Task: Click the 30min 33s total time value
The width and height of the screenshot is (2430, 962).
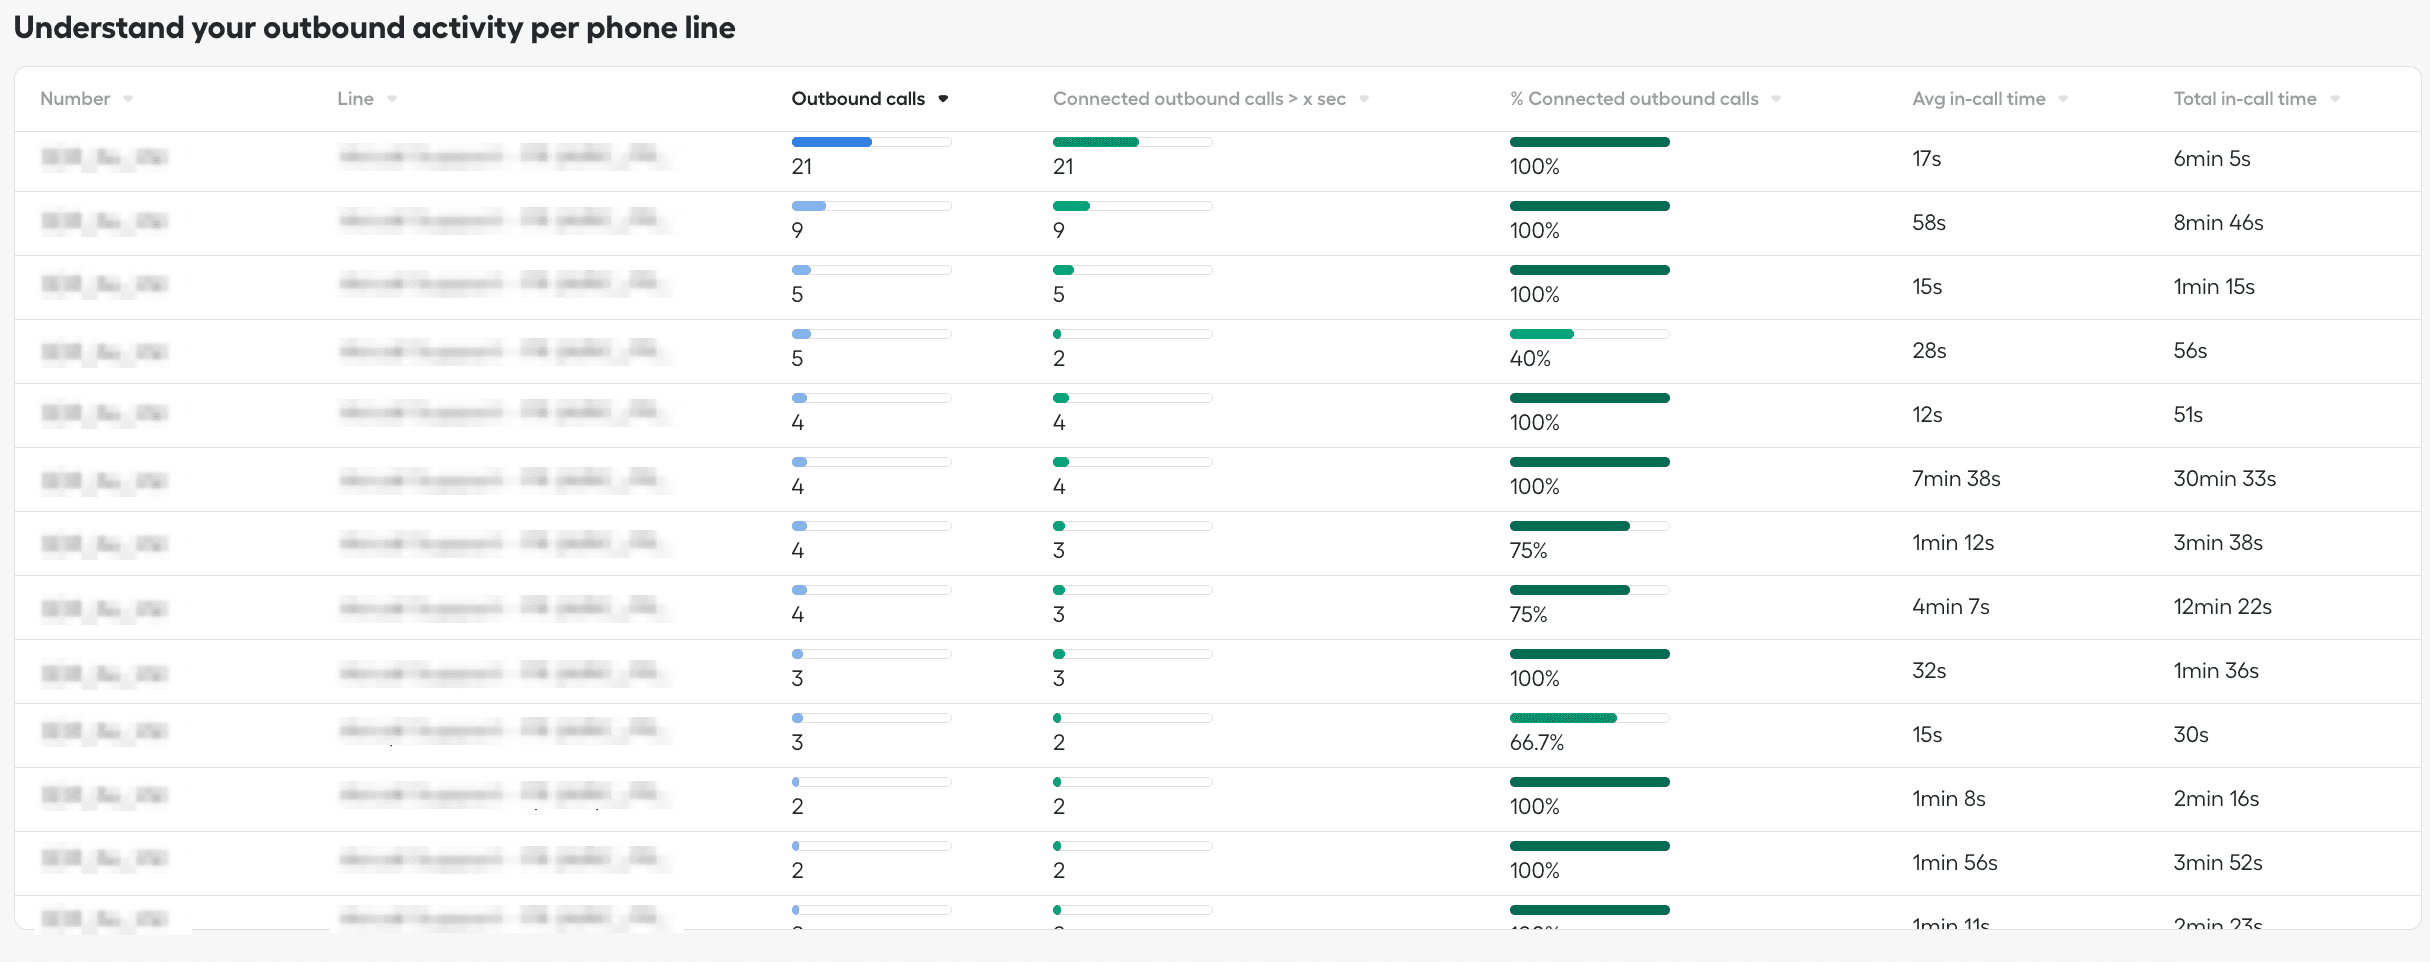Action: coord(2224,479)
